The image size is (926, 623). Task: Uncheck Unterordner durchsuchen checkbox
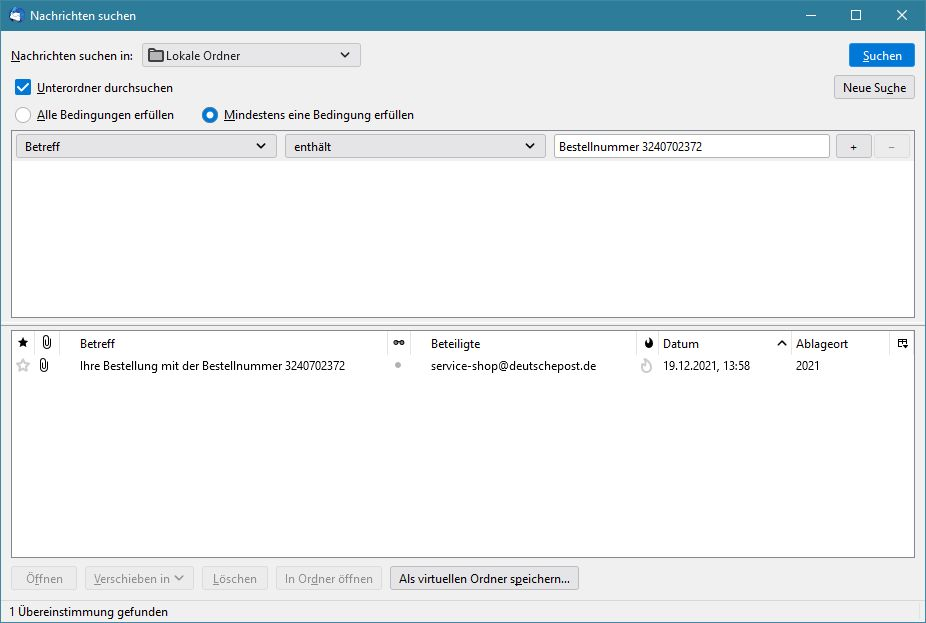(24, 87)
